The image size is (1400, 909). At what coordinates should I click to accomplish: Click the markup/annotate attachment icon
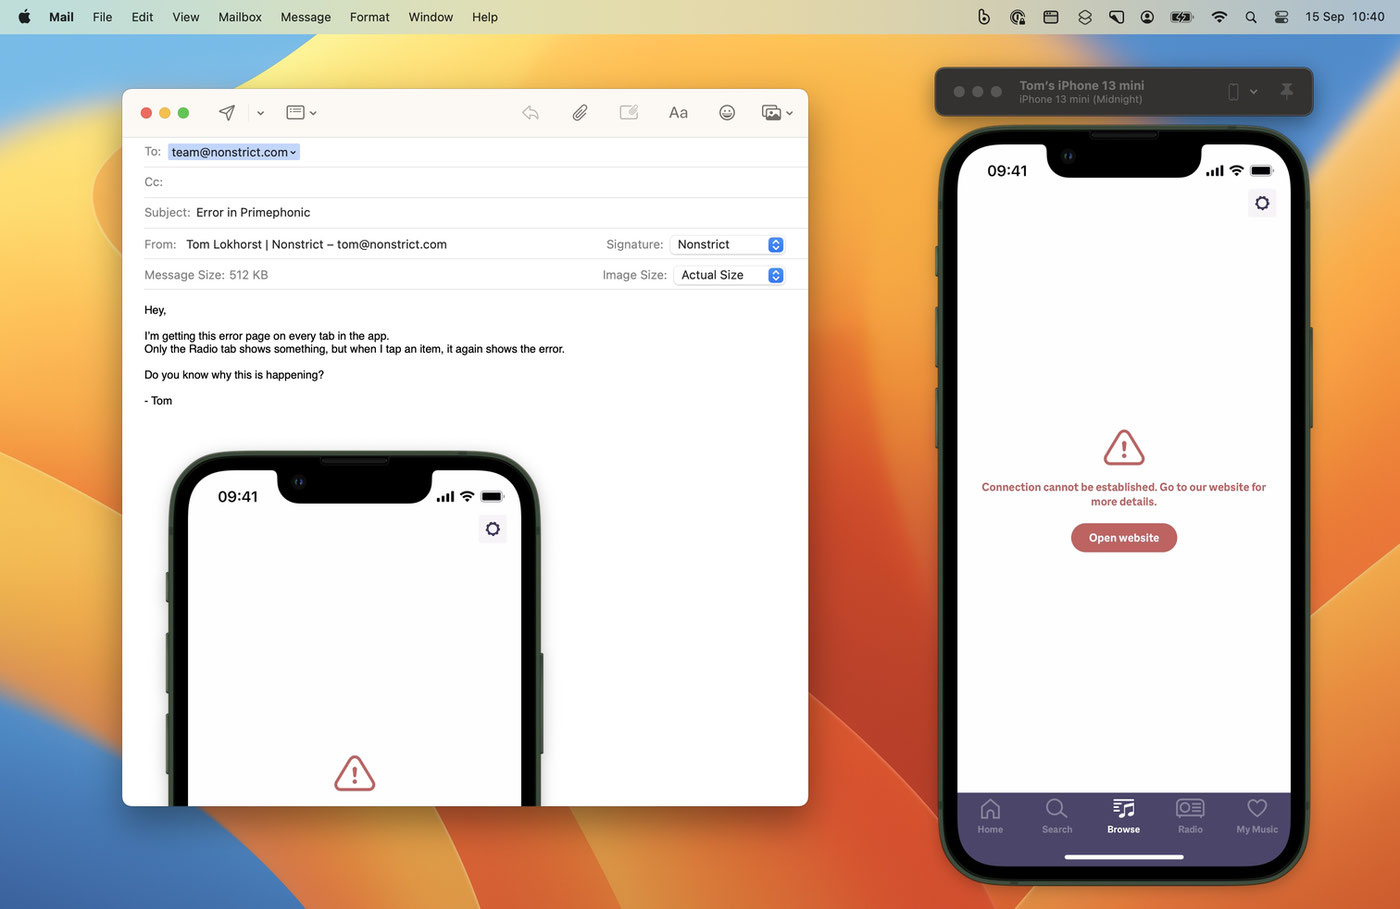click(629, 113)
